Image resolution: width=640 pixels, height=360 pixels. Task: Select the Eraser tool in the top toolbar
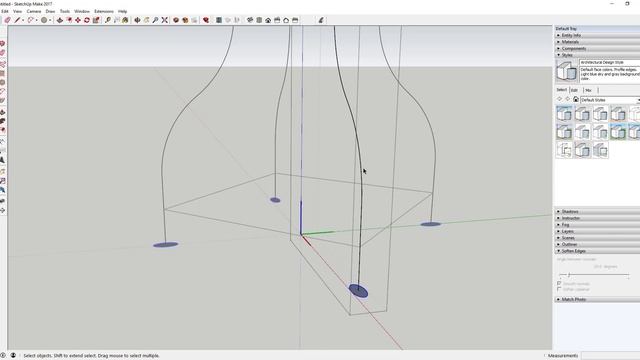pos(7,20)
